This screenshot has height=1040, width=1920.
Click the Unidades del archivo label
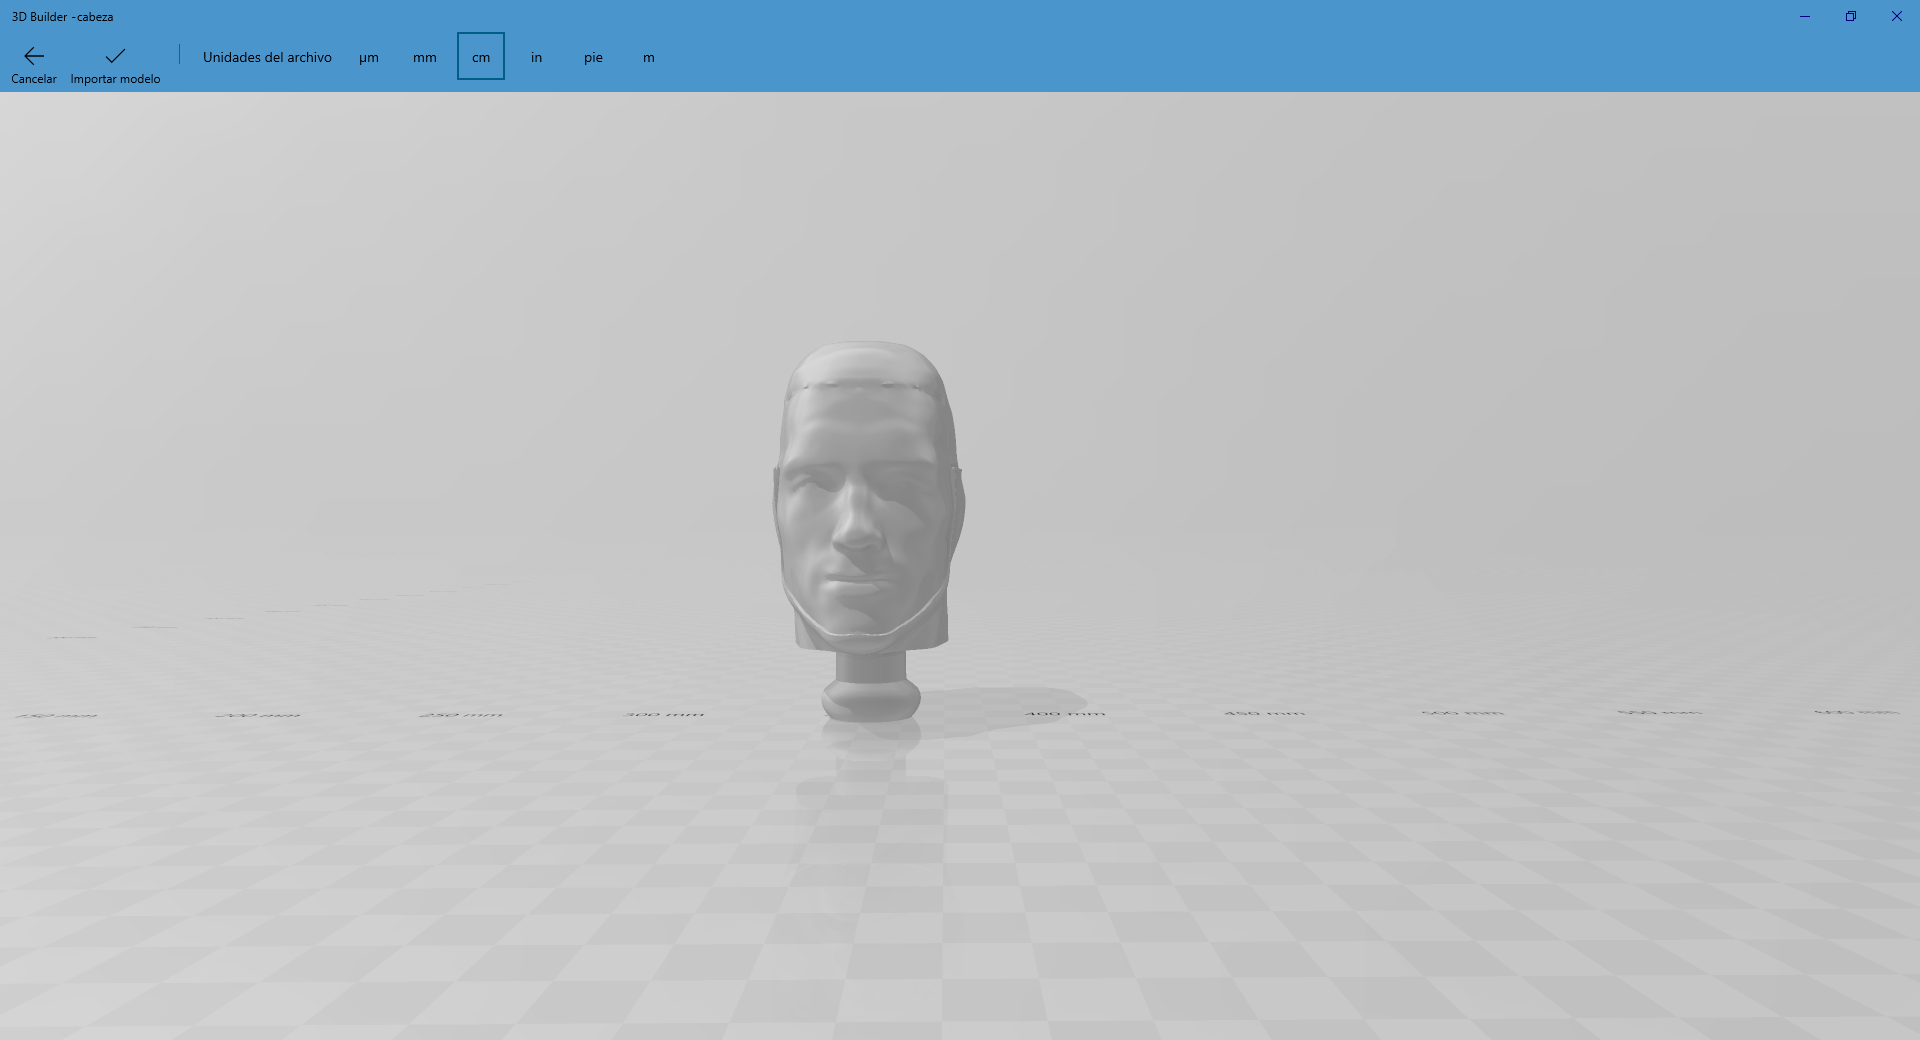click(266, 57)
